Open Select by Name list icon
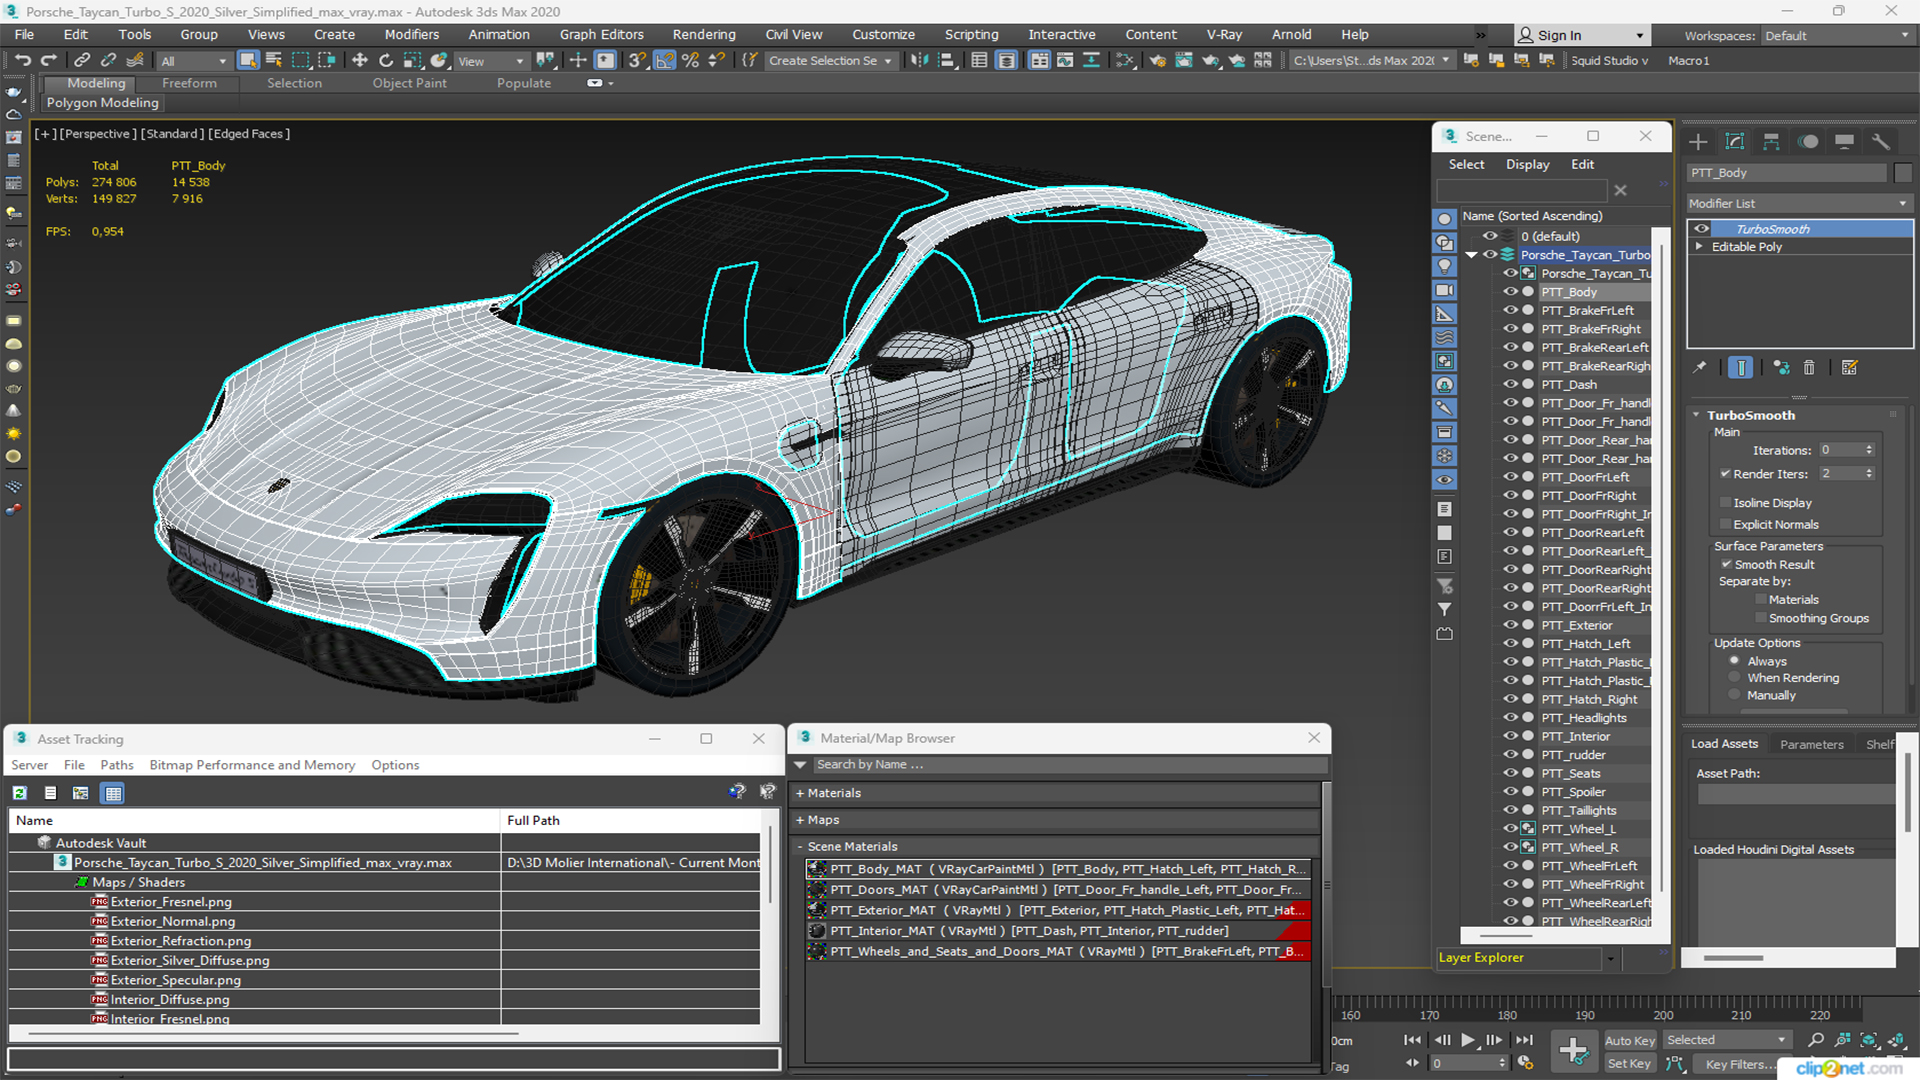This screenshot has width=1920, height=1080. tap(273, 61)
